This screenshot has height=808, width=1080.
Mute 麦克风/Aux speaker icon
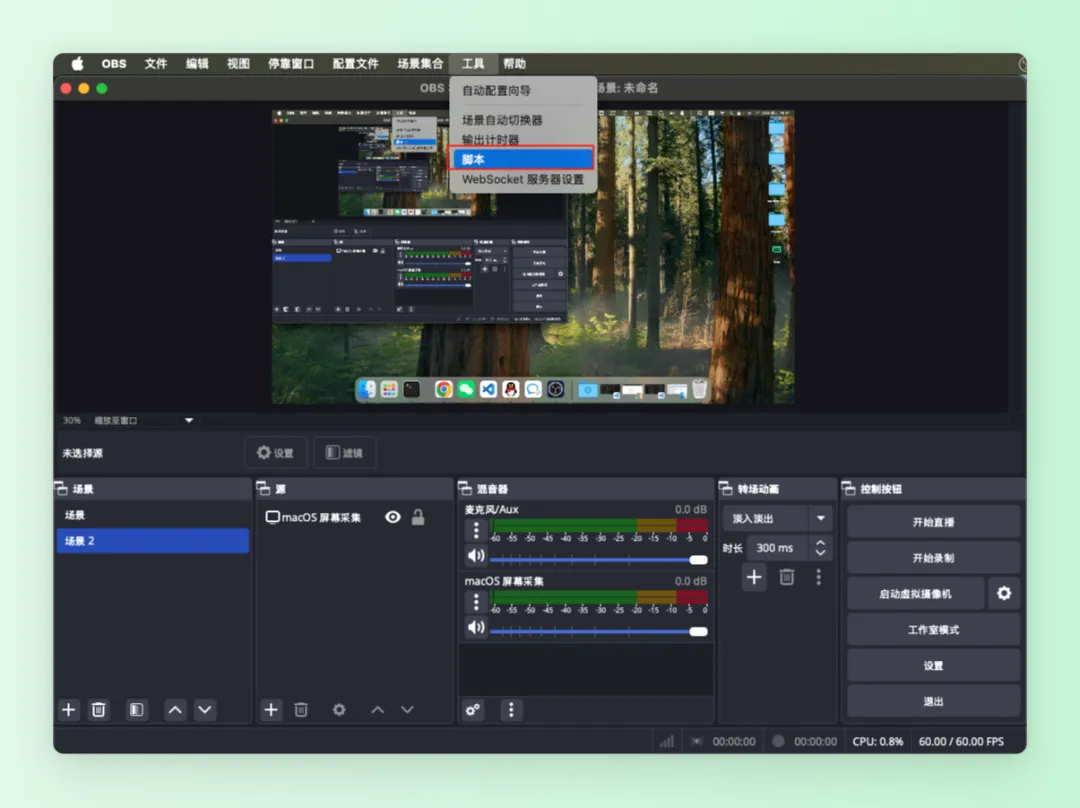tap(476, 555)
